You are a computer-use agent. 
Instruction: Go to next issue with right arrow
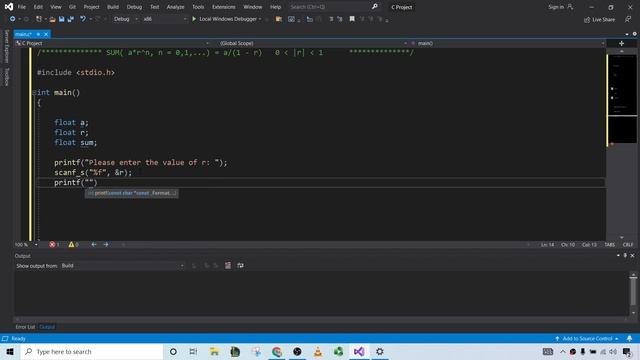click(106, 244)
